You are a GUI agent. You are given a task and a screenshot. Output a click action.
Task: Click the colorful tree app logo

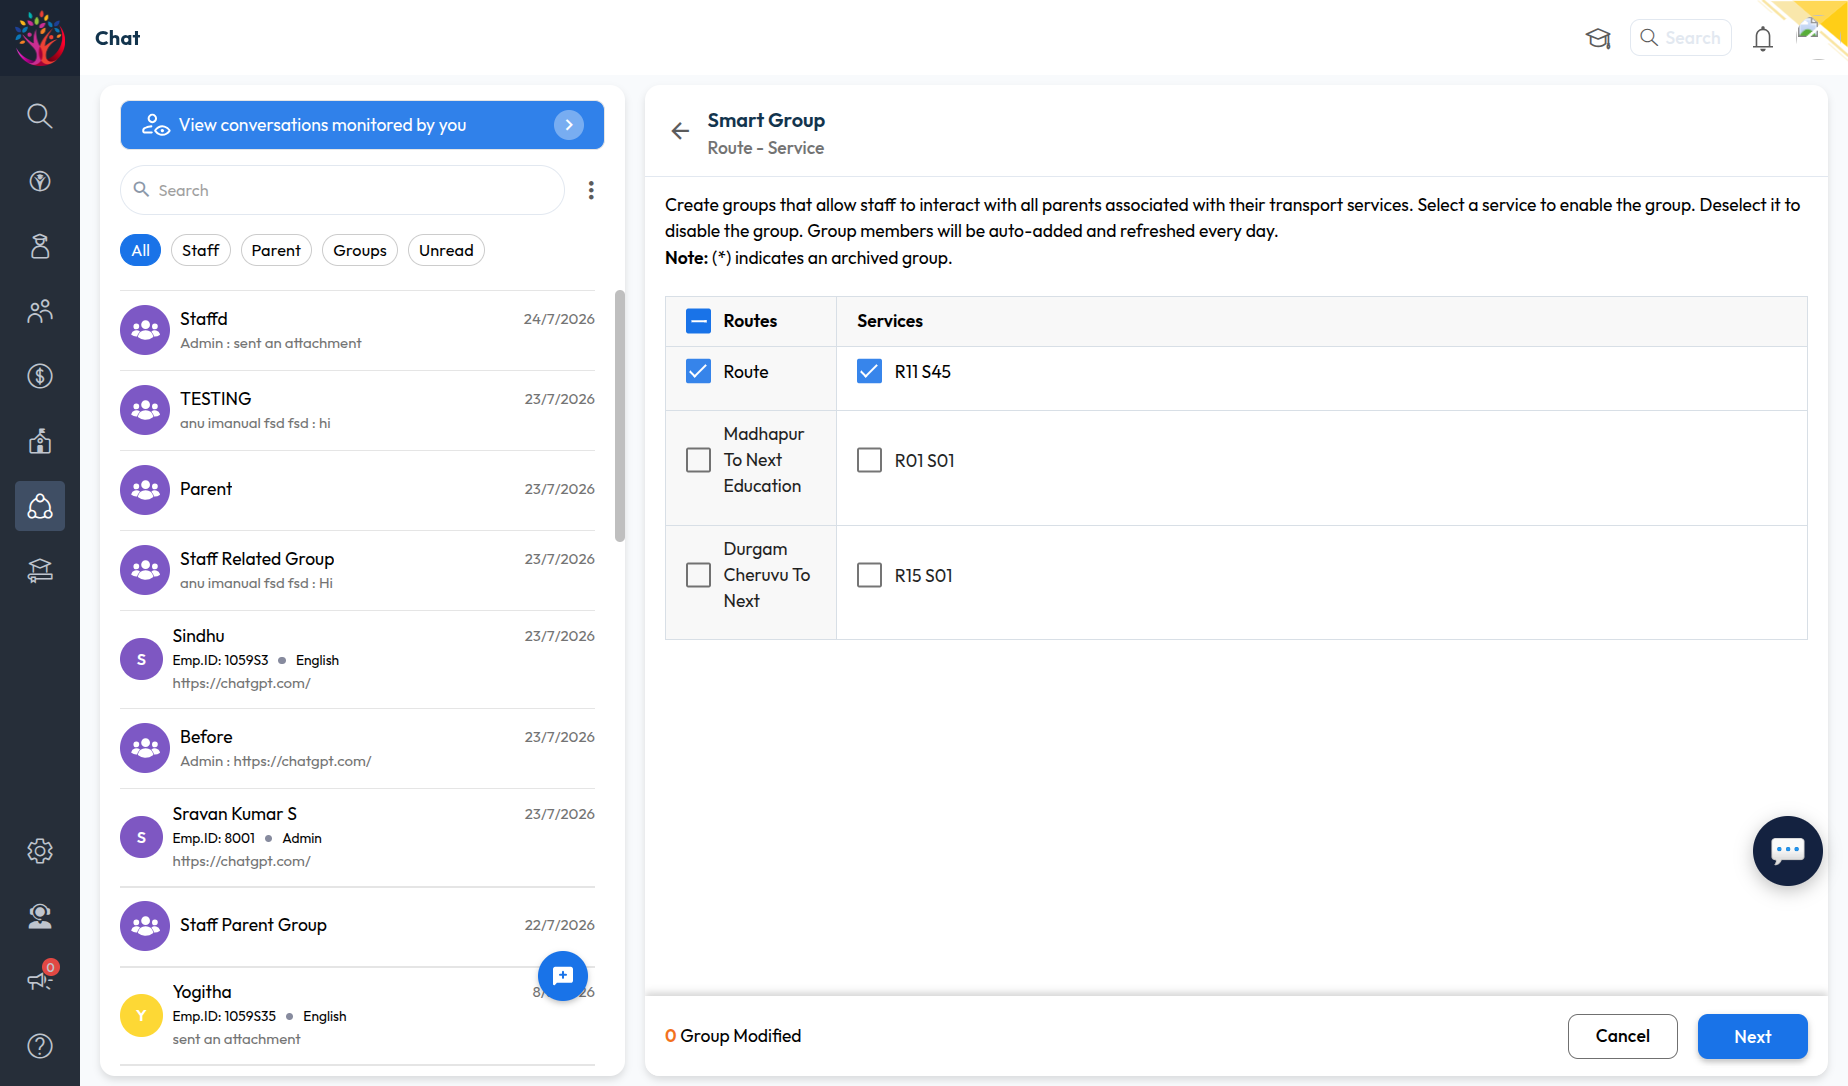click(x=40, y=38)
